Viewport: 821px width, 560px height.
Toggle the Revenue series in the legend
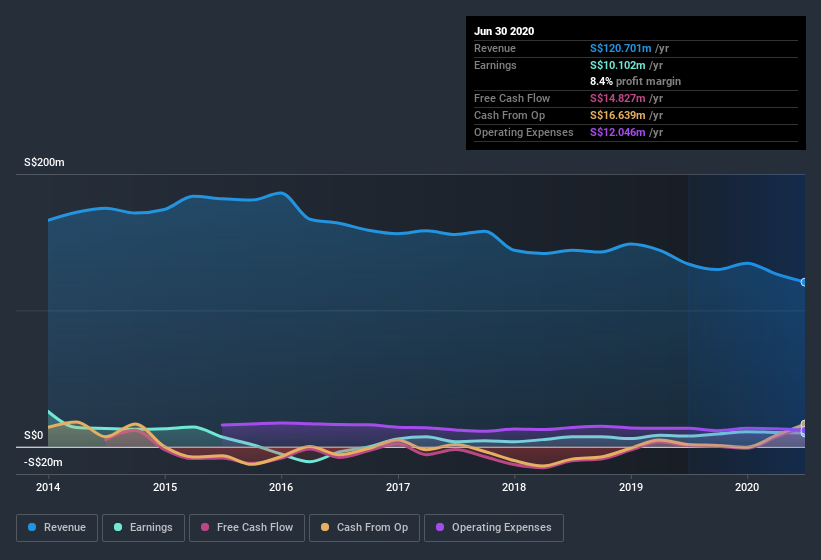[57, 528]
